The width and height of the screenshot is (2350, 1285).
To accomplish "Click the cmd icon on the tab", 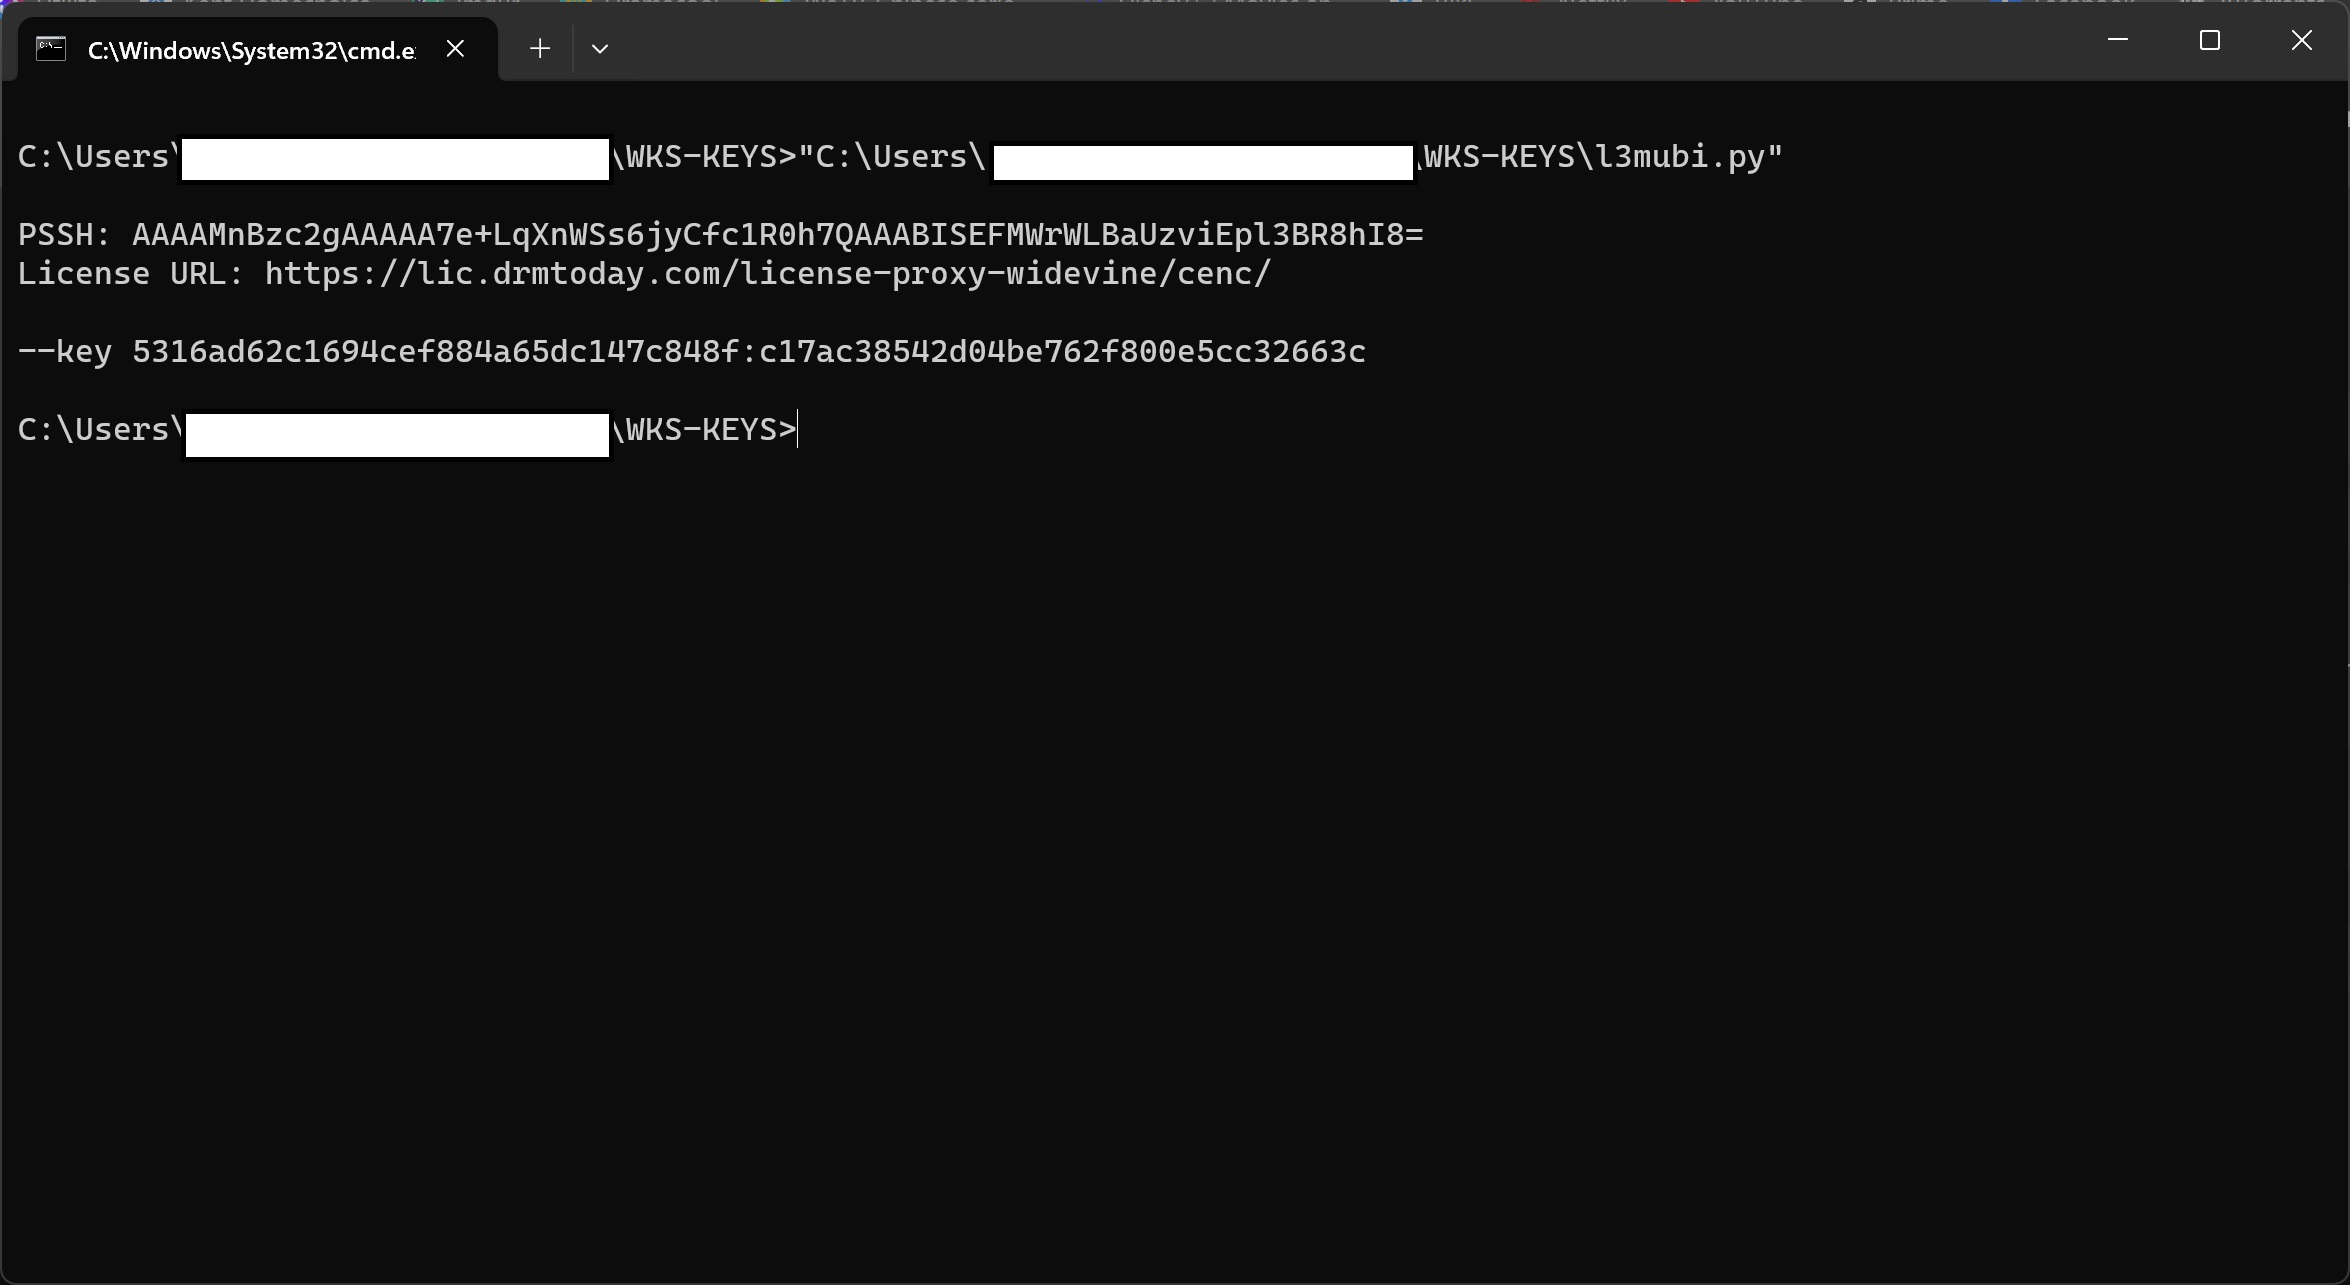I will tap(51, 49).
